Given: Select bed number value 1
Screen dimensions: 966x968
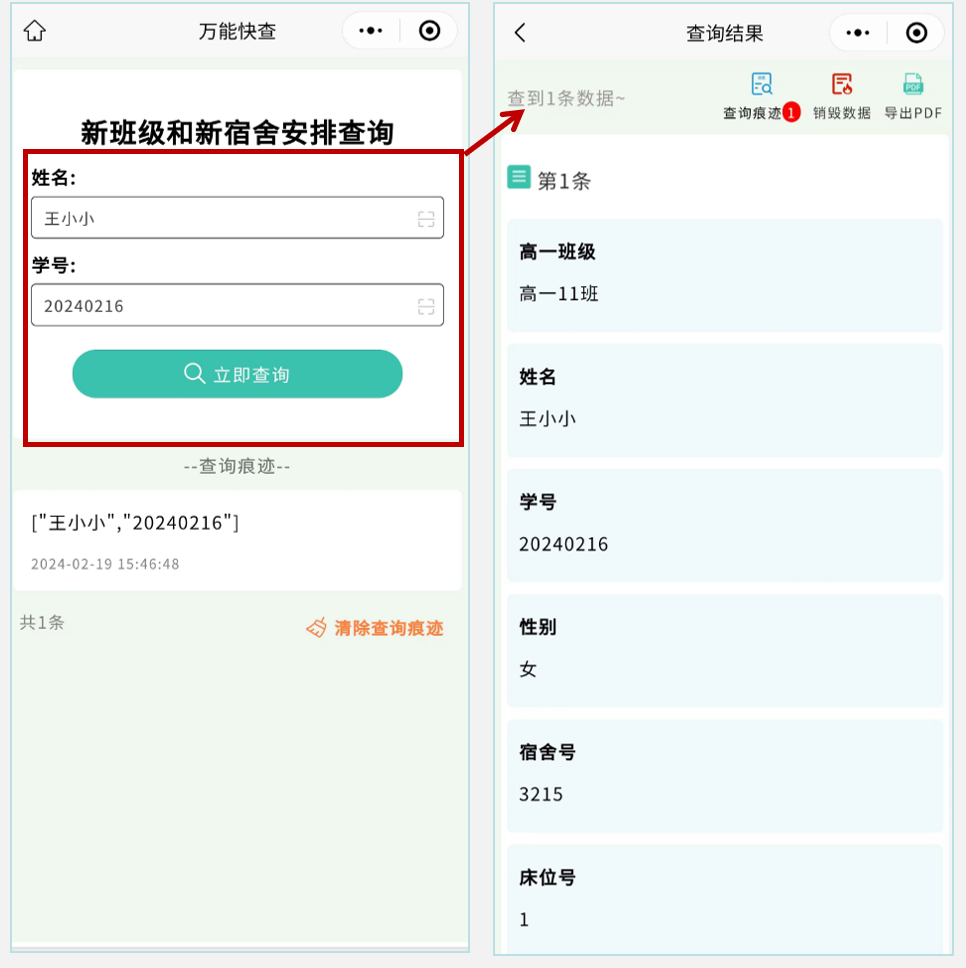Looking at the screenshot, I should click(524, 920).
